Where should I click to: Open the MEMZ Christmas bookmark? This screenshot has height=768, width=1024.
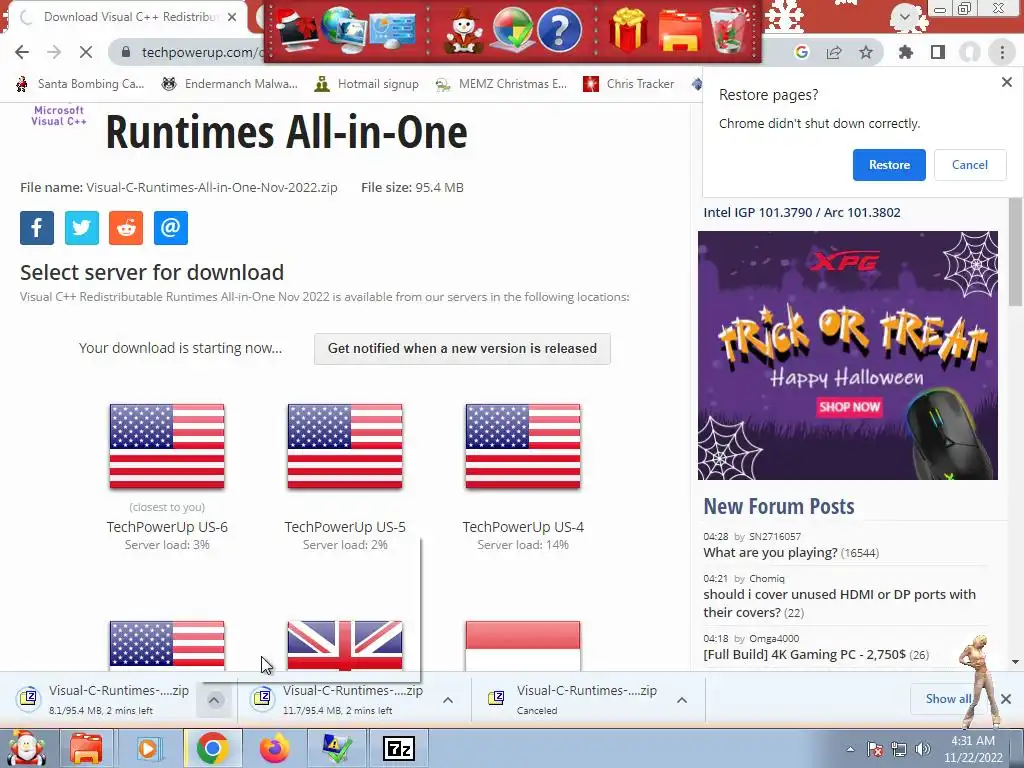[503, 84]
